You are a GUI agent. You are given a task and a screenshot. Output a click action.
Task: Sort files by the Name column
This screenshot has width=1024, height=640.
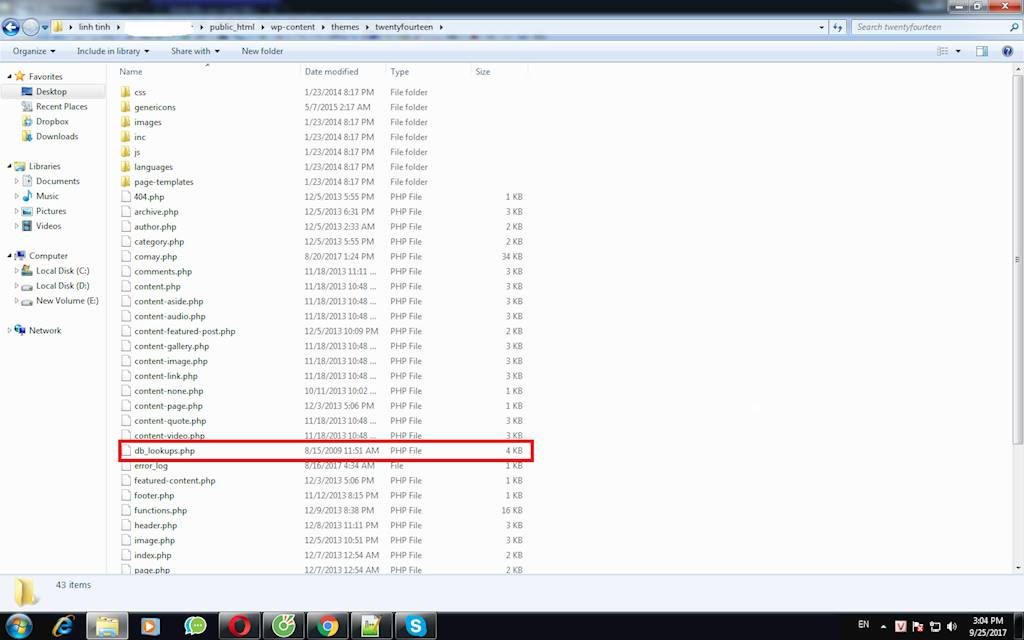(131, 72)
